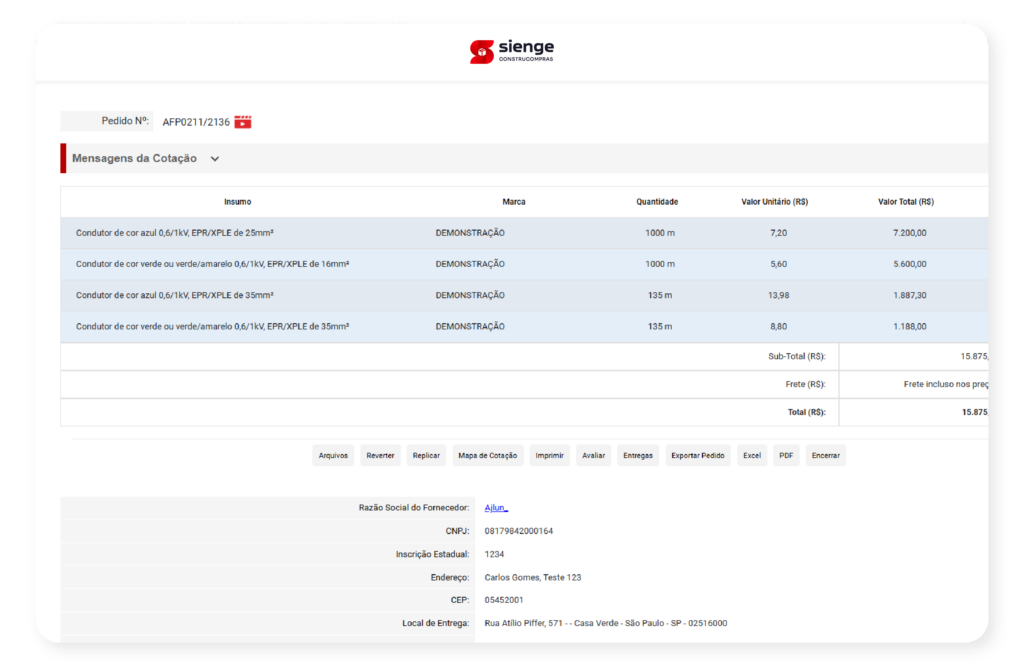Select row Condutor de cor azul 25mm²
This screenshot has width=1024, height=666.
pos(524,233)
